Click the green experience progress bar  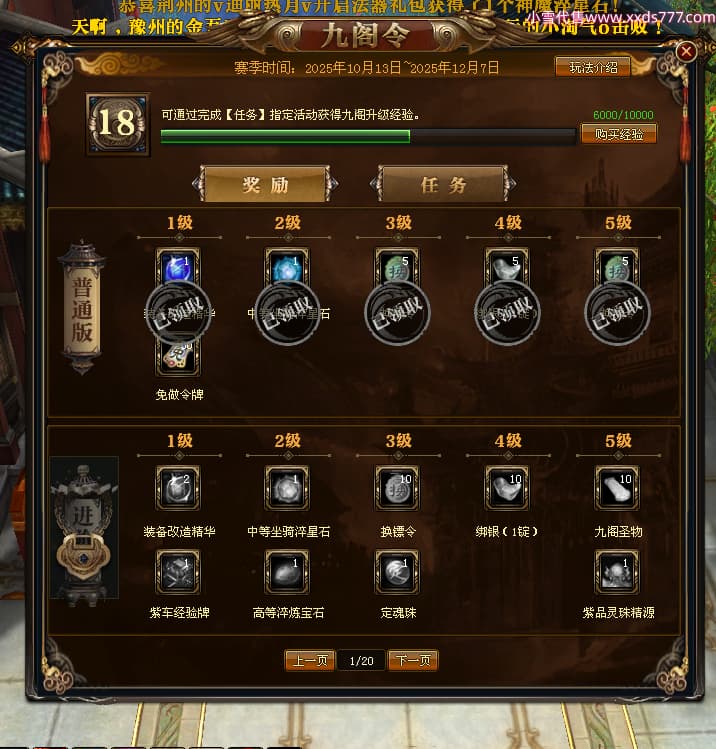368,137
